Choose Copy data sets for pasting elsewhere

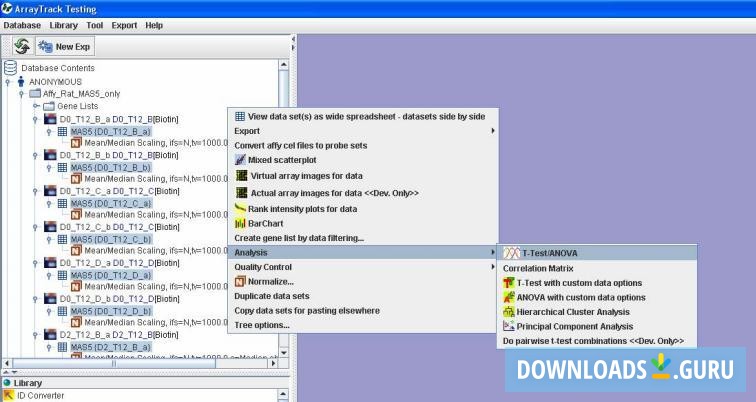click(363, 311)
